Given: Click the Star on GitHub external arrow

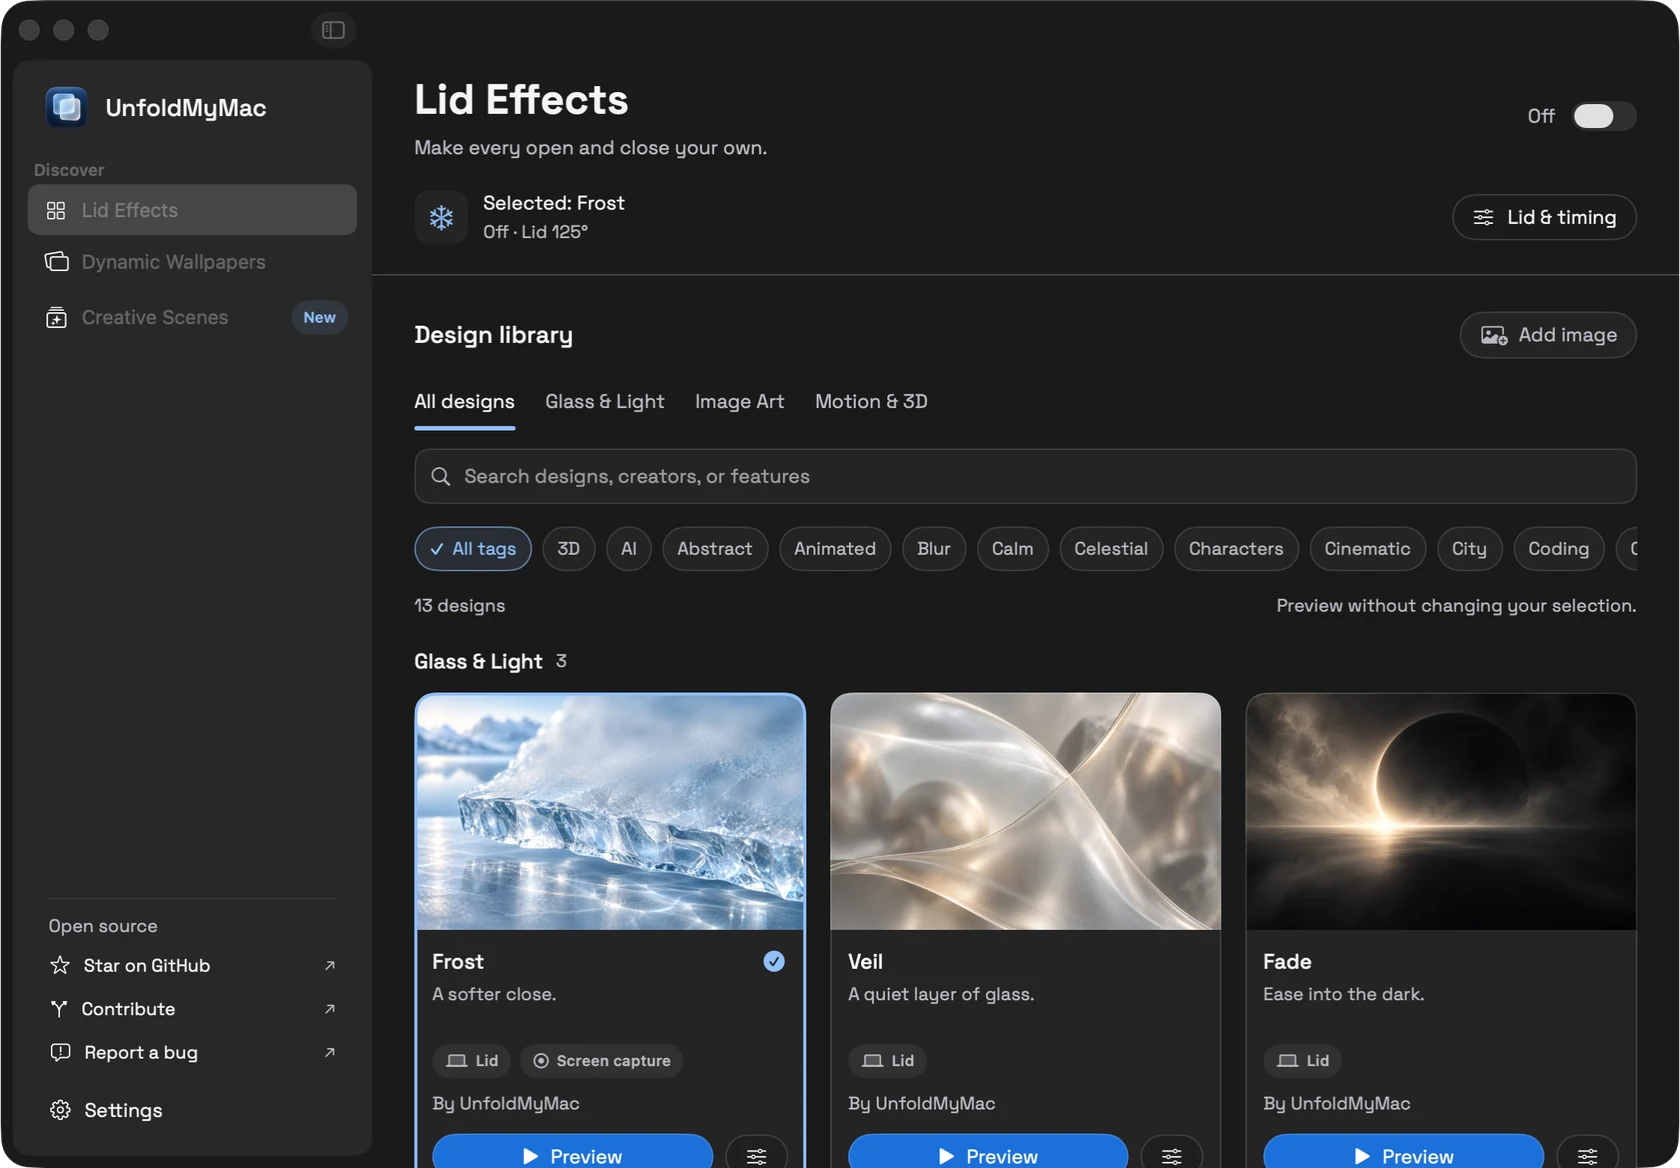Looking at the screenshot, I should pyautogui.click(x=330, y=965).
